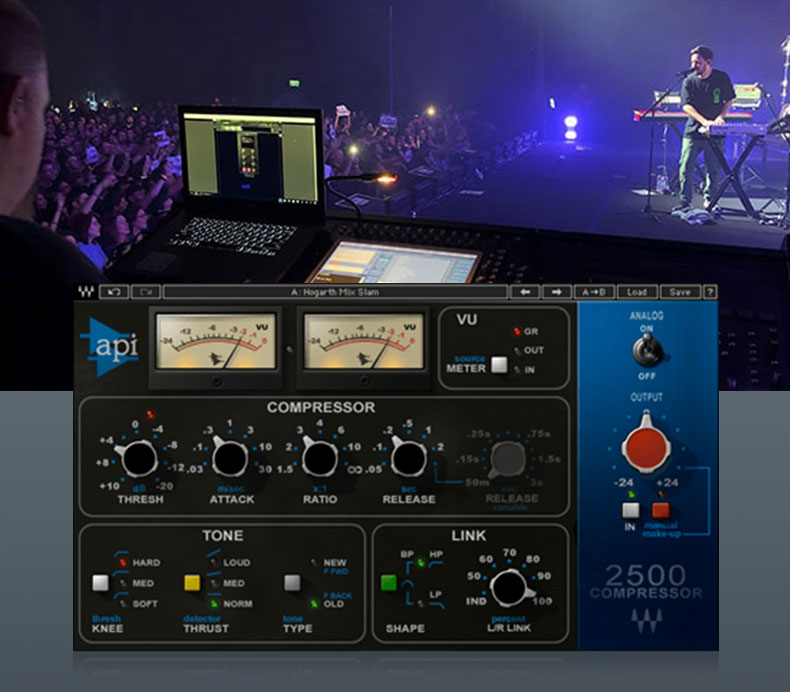790x692 pixels.
Task: Toggle the gray tone Type selector button
Action: click(x=292, y=583)
